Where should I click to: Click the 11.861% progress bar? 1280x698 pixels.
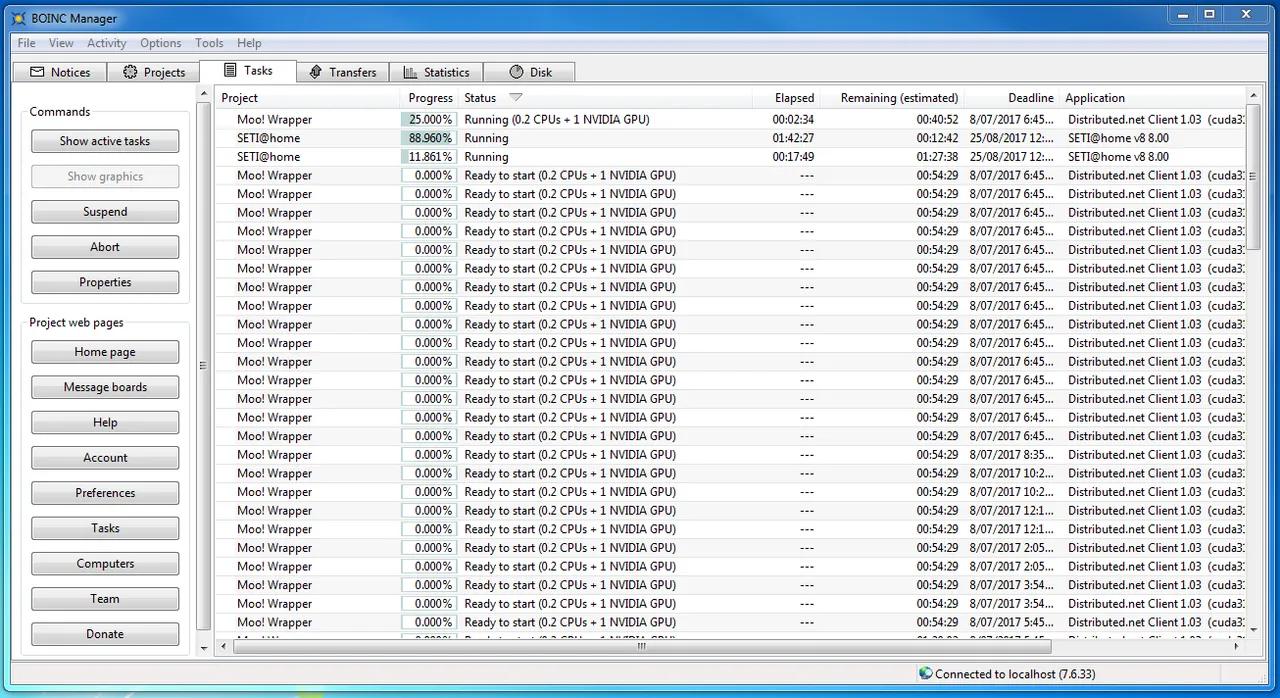(429, 157)
